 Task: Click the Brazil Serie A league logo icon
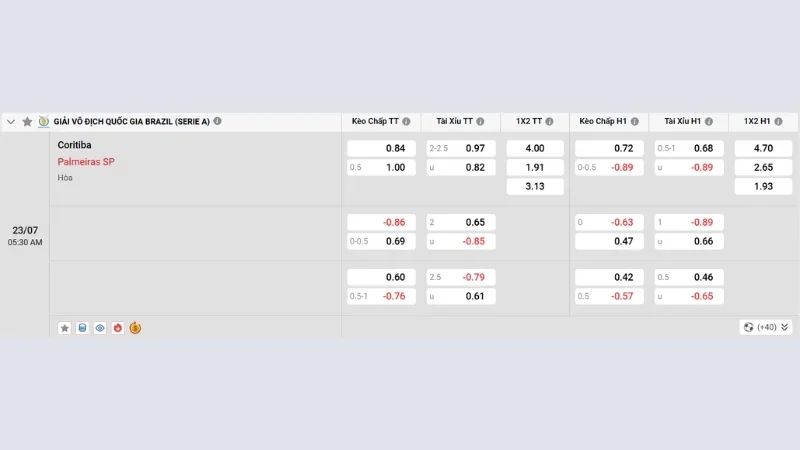(44, 121)
